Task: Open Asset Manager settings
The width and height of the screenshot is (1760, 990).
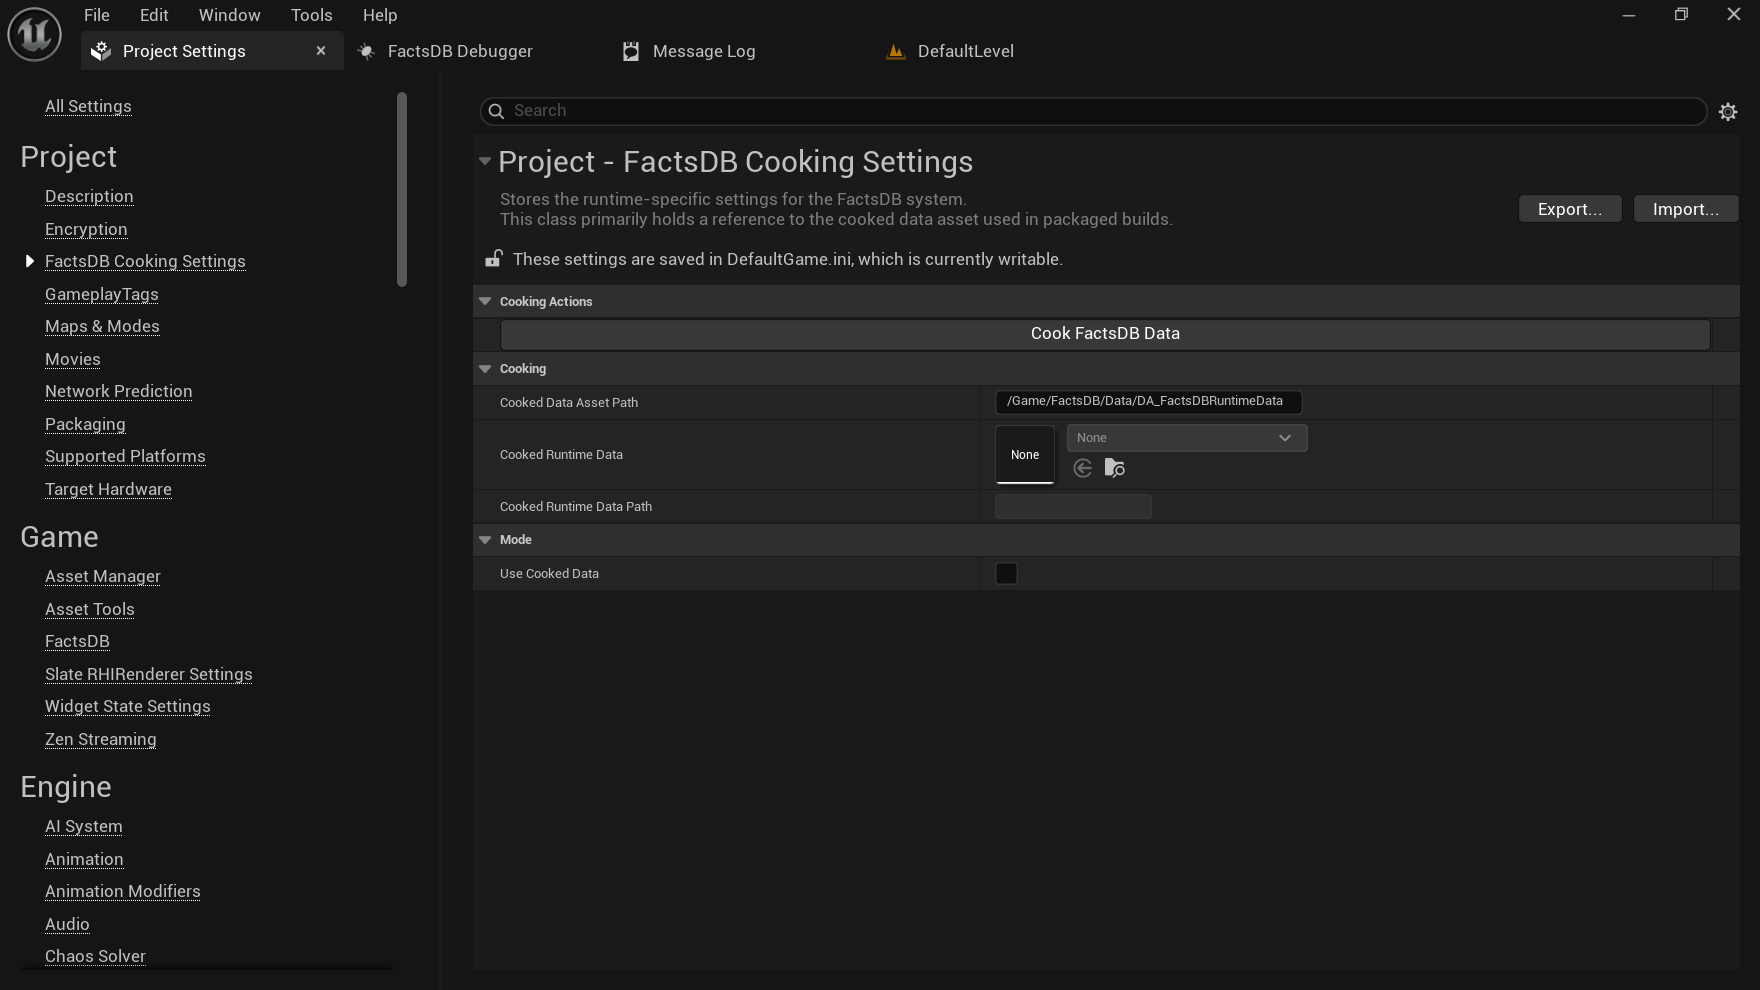Action: click(x=103, y=577)
